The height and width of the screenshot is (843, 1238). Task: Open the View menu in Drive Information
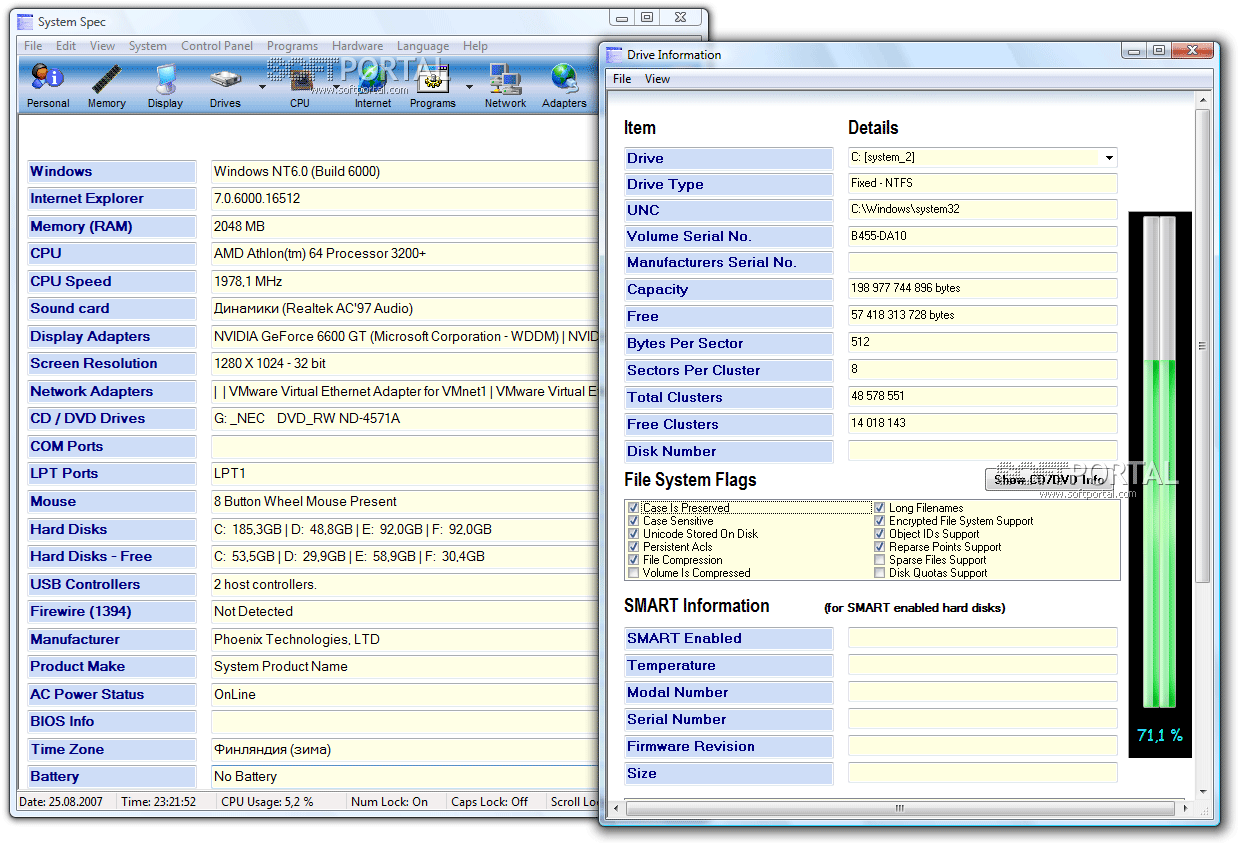[657, 79]
